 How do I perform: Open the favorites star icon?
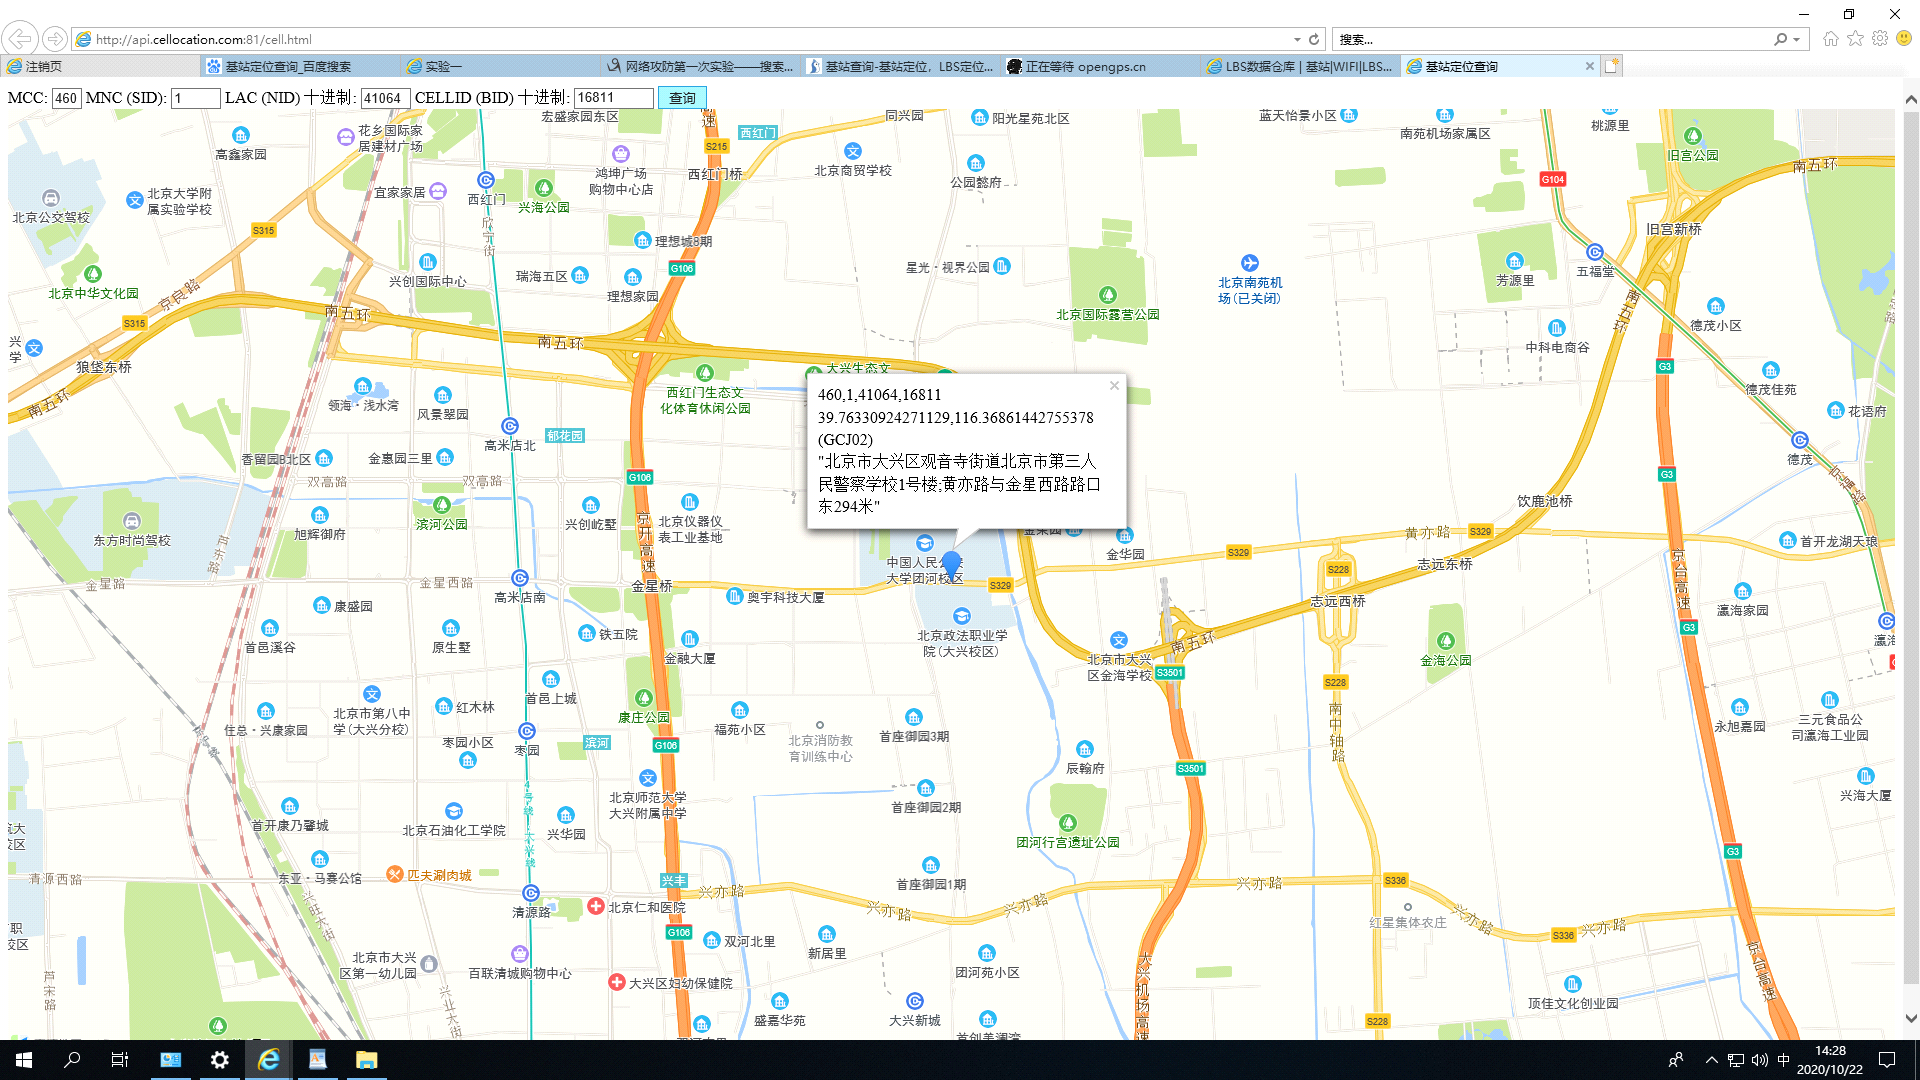[1855, 39]
